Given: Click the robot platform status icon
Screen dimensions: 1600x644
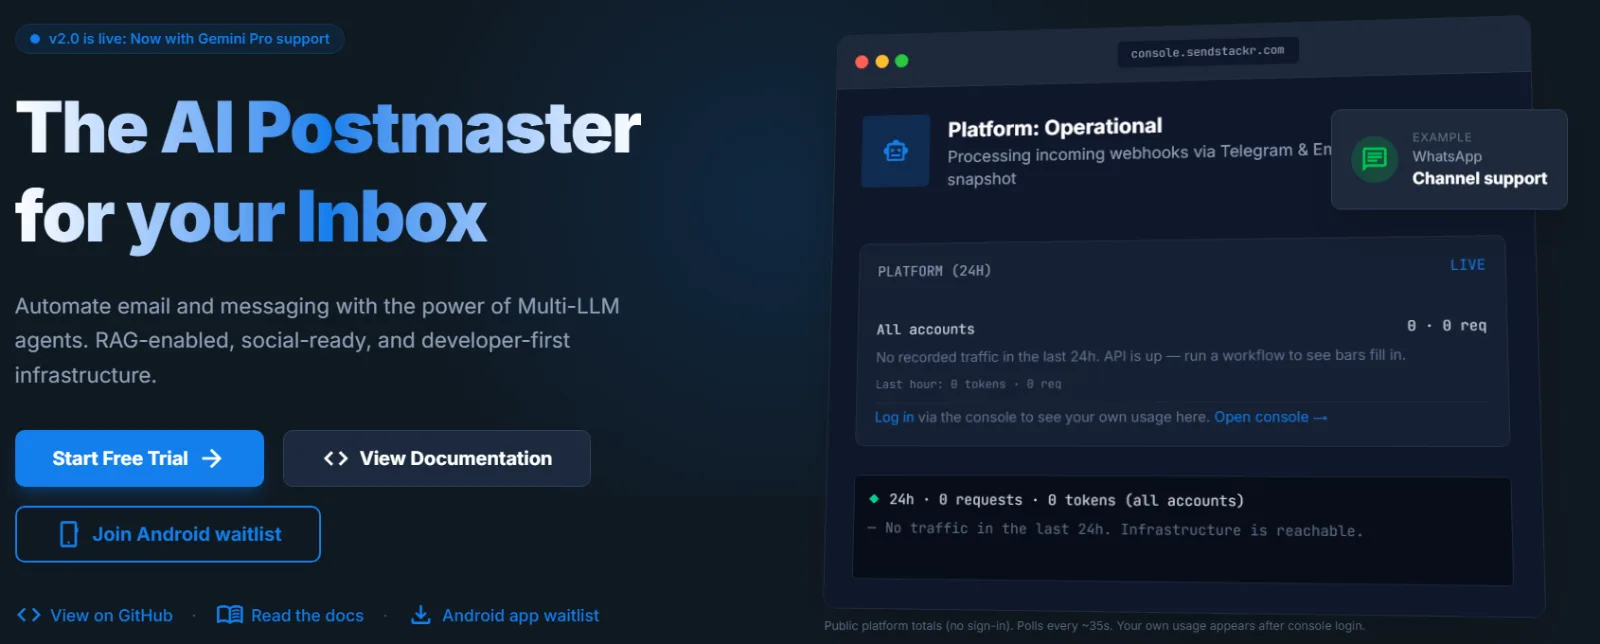Looking at the screenshot, I should [896, 151].
